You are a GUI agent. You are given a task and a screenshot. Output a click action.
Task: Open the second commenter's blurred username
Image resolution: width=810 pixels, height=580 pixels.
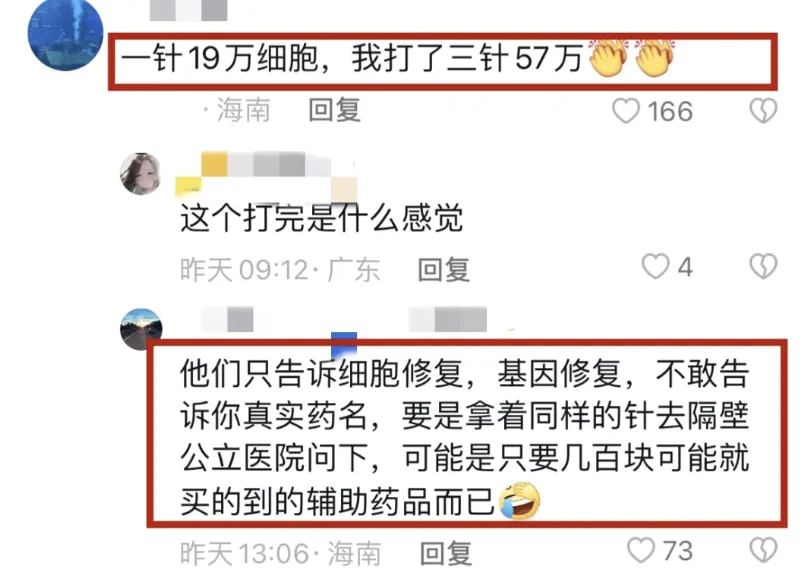click(266, 174)
